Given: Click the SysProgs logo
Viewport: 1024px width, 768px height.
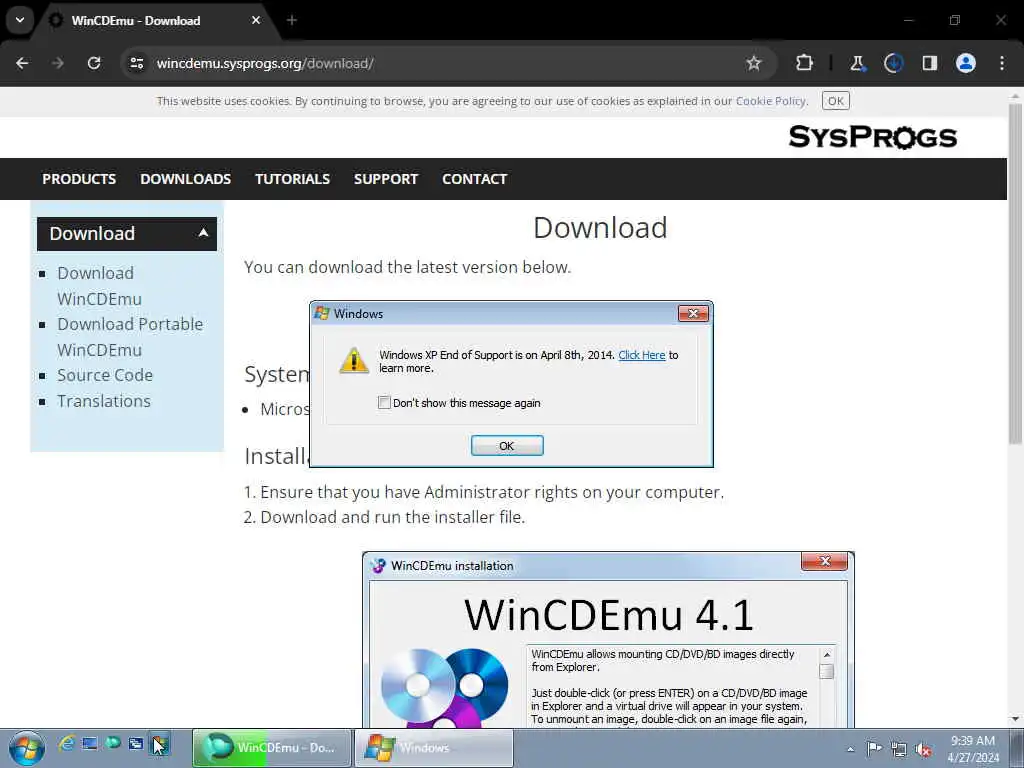Looking at the screenshot, I should (872, 137).
